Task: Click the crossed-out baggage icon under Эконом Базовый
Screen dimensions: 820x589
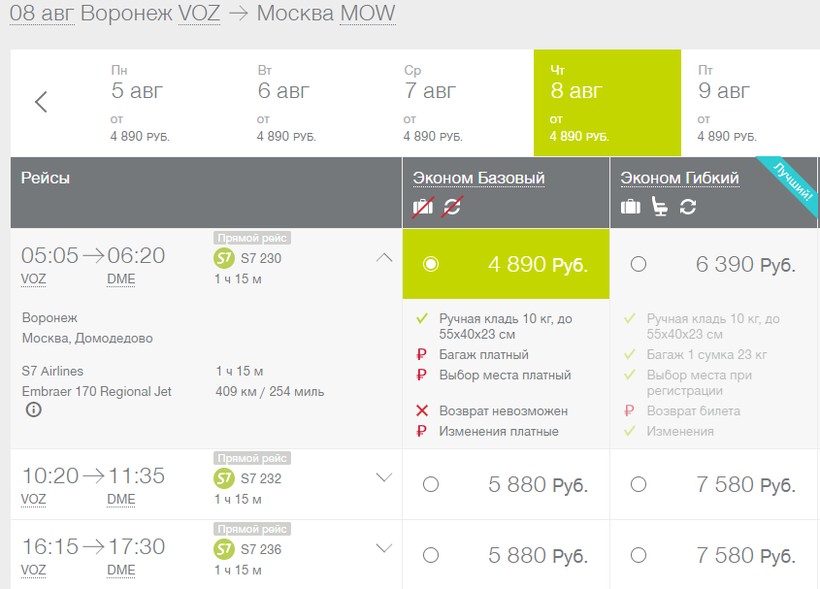Action: click(423, 208)
